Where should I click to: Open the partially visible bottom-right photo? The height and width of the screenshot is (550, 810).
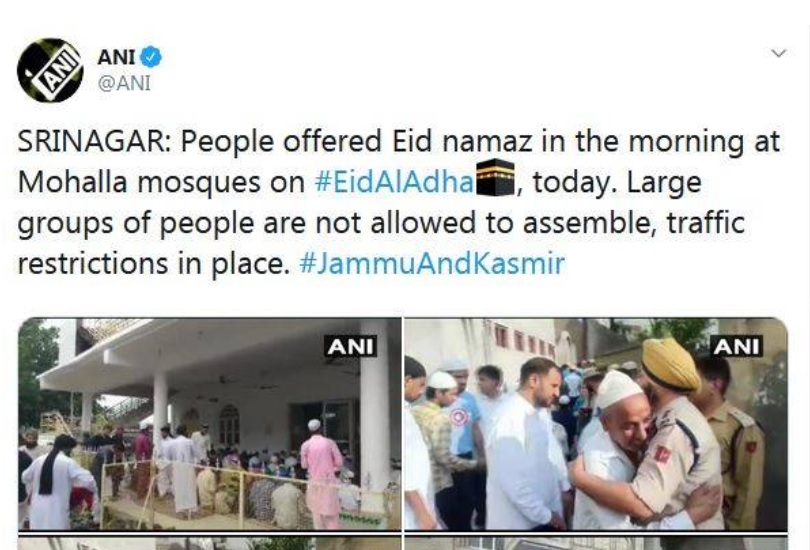point(596,542)
